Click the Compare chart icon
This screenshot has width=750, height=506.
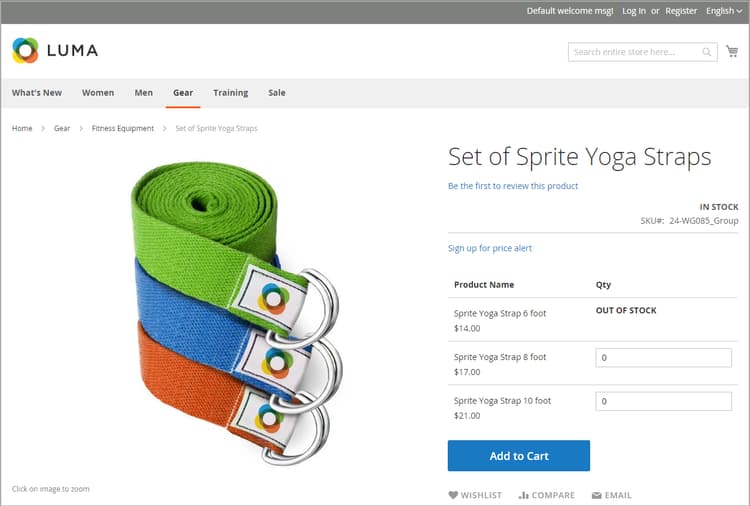pyautogui.click(x=523, y=495)
